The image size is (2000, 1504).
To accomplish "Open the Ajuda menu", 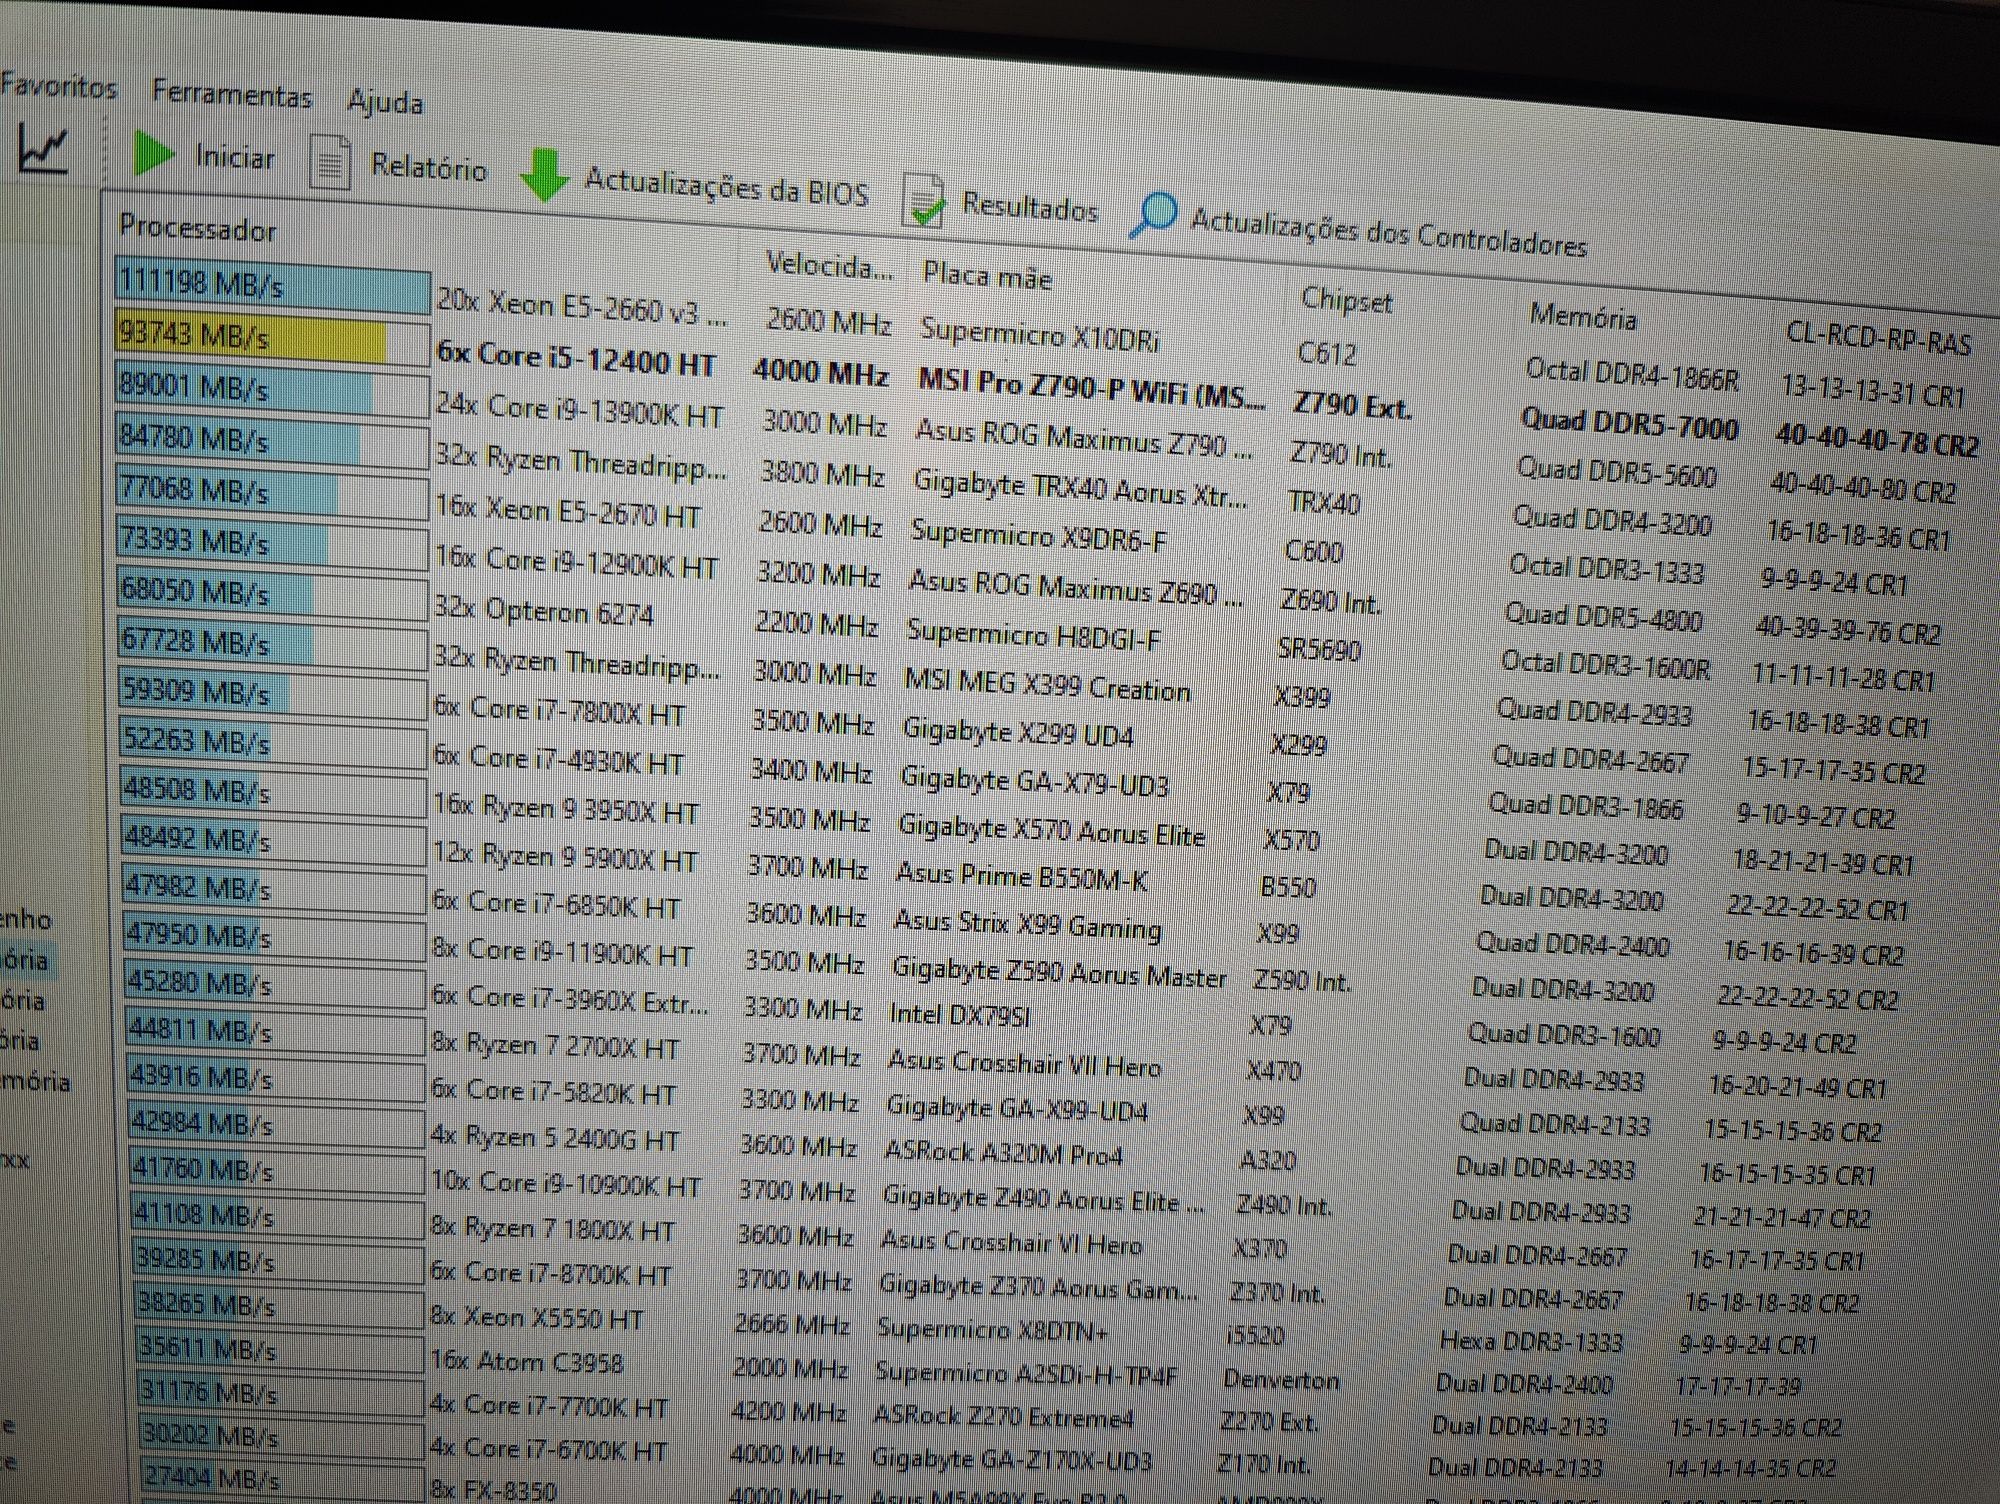I will pyautogui.click(x=385, y=101).
